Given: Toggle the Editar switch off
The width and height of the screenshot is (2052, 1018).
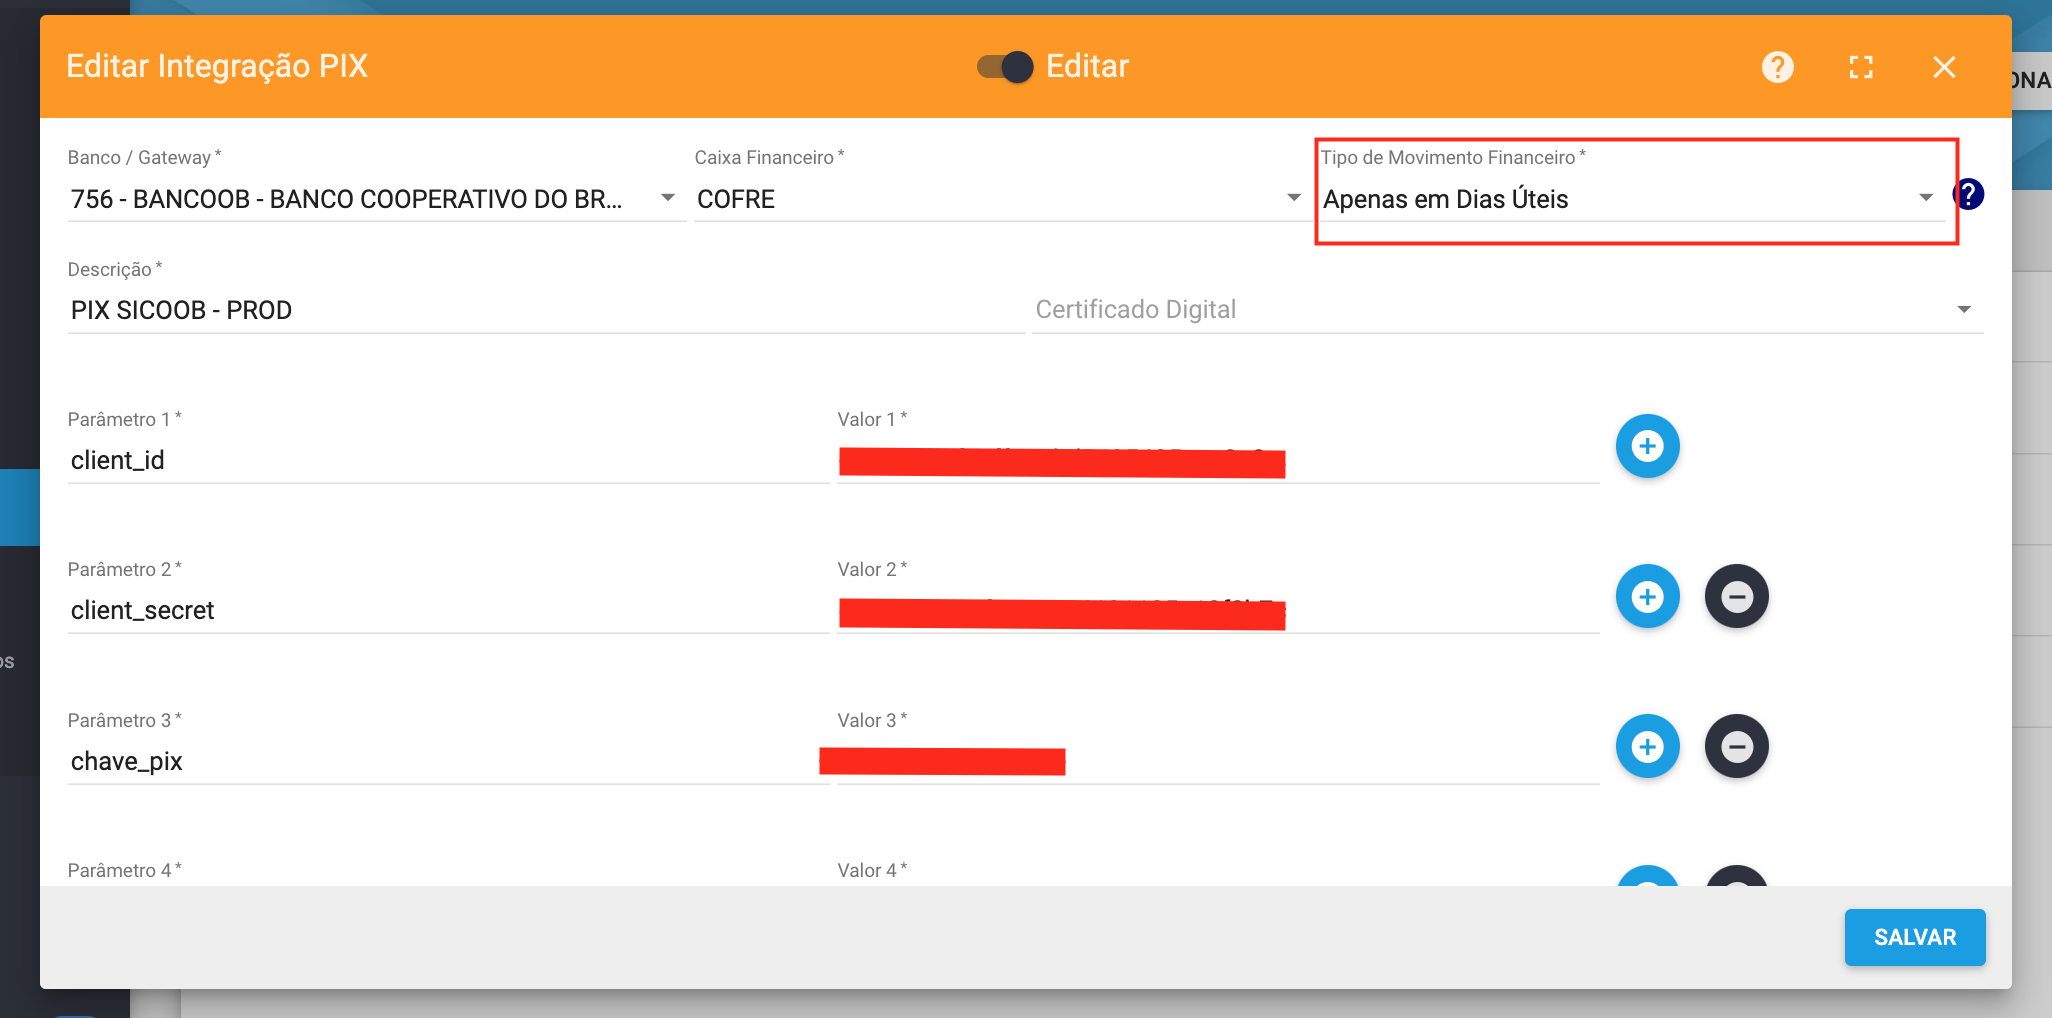Looking at the screenshot, I should tap(1005, 67).
